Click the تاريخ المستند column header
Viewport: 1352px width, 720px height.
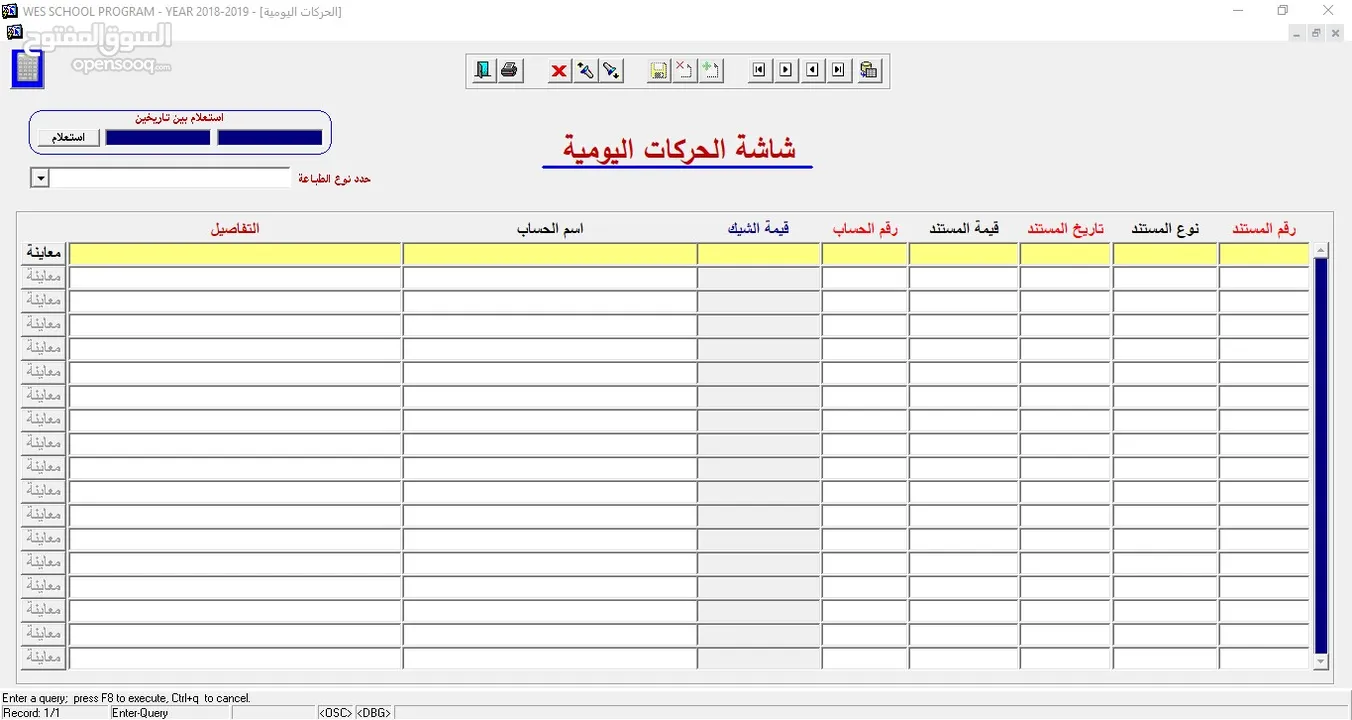[1065, 229]
